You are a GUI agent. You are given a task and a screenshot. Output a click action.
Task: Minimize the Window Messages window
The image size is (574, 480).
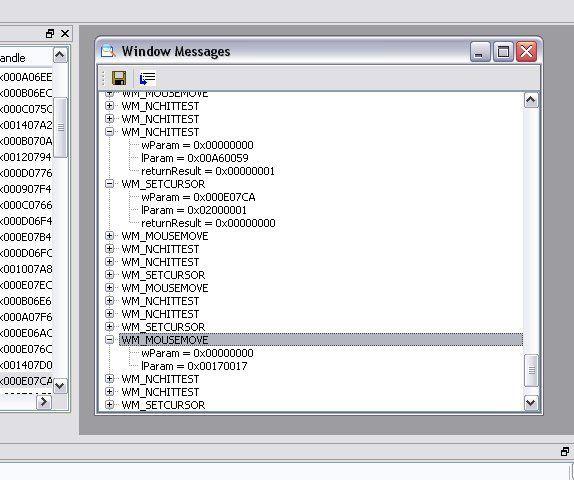[x=480, y=52]
